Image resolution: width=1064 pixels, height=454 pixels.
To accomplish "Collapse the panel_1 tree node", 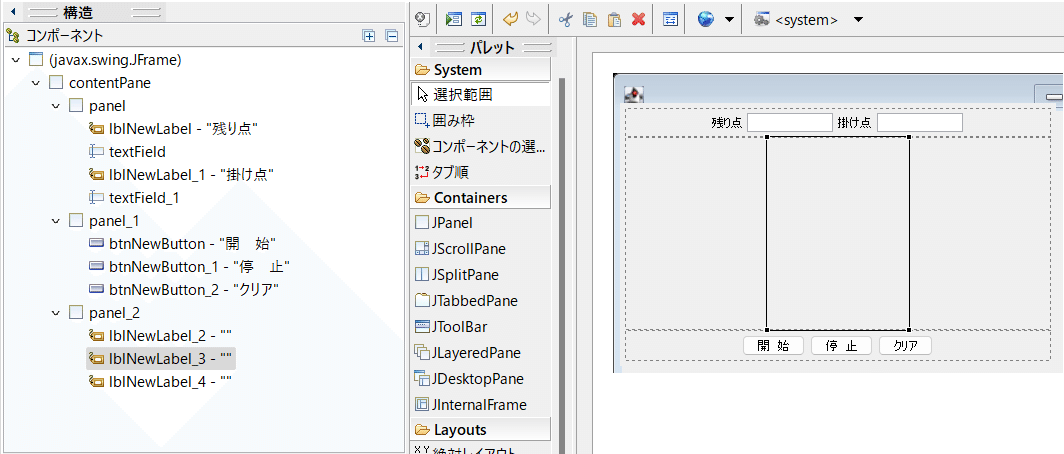I will (56, 221).
